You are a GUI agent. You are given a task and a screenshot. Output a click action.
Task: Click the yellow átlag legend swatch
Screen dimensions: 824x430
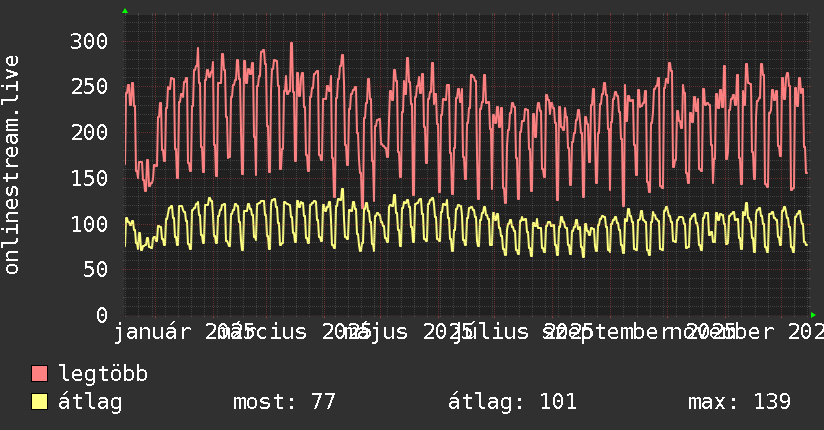click(x=39, y=401)
